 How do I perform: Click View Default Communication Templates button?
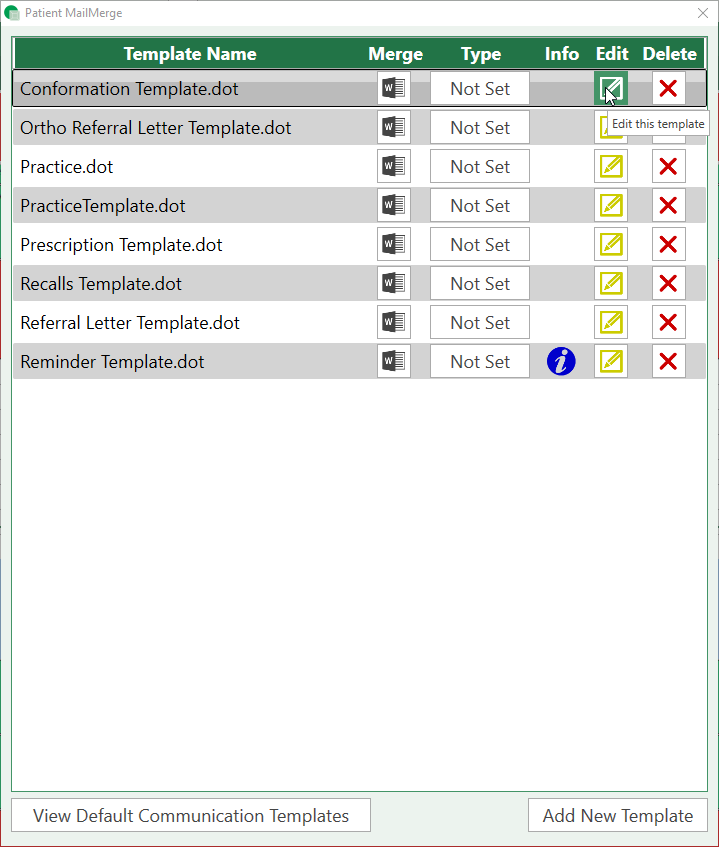pyautogui.click(x=191, y=815)
